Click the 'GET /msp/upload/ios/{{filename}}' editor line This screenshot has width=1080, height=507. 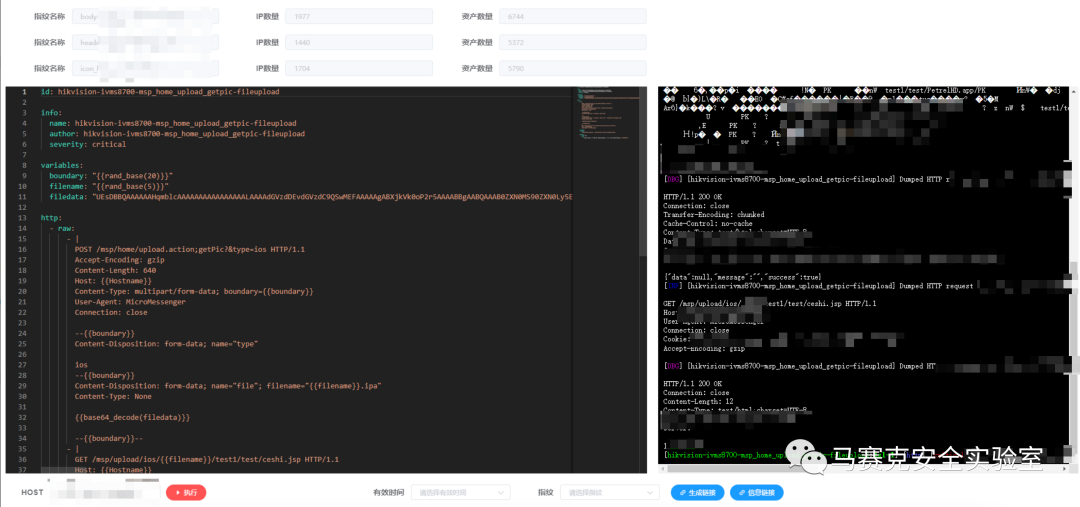point(207,459)
